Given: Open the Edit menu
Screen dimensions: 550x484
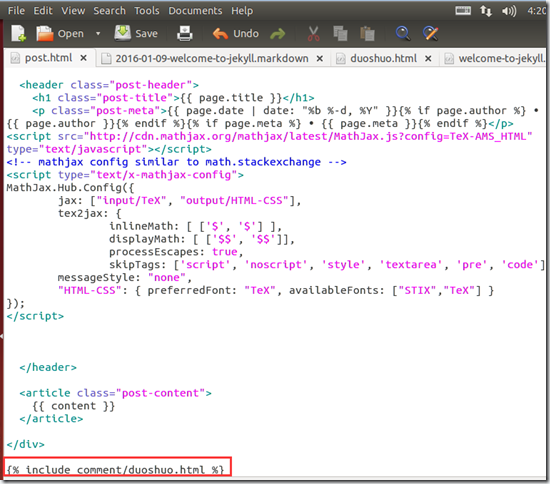Looking at the screenshot, I should point(43,11).
